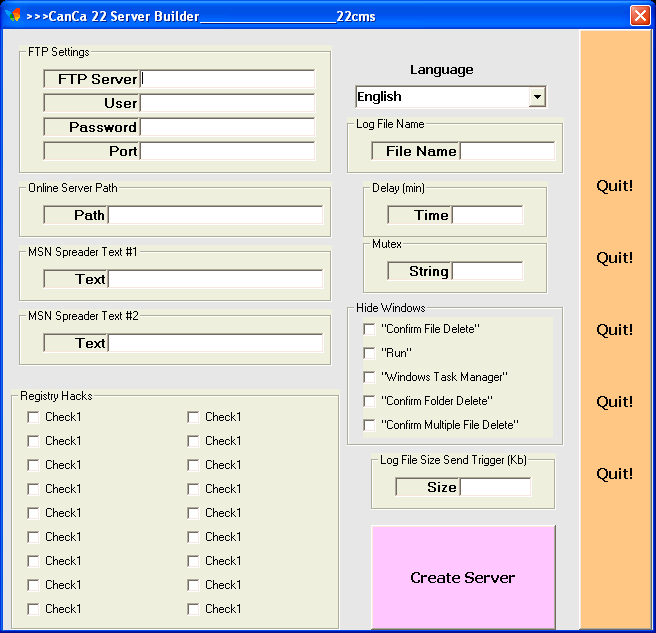Click the Log File Size field
The width and height of the screenshot is (656, 633).
[x=495, y=487]
